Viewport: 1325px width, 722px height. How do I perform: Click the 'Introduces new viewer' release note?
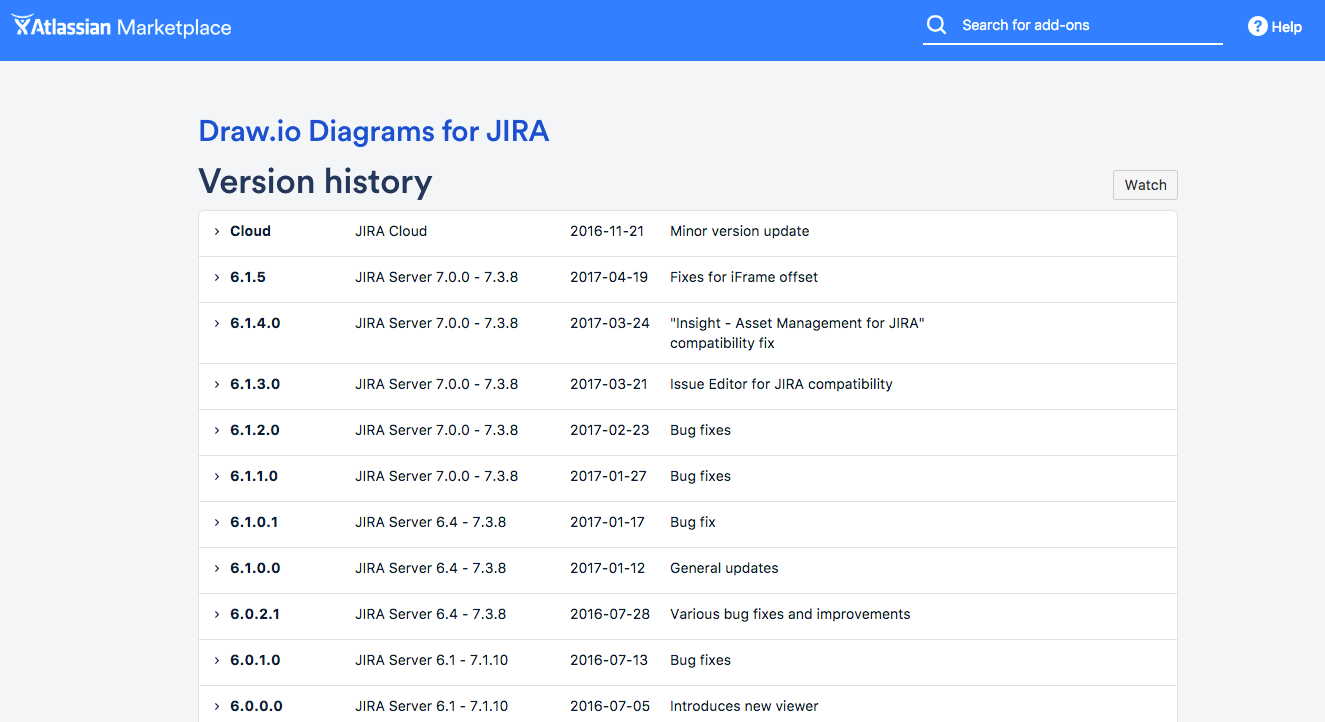click(744, 706)
